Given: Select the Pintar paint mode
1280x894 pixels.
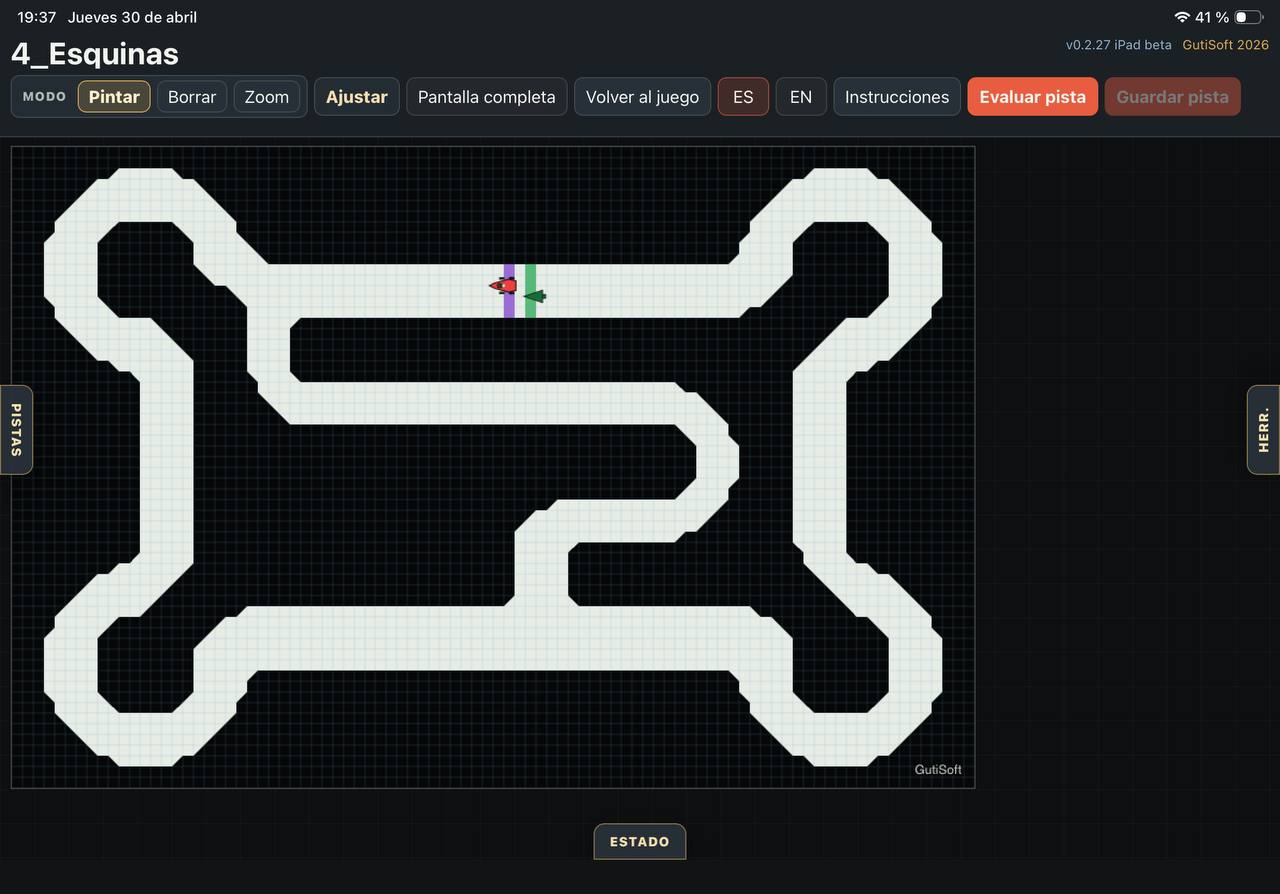Looking at the screenshot, I should [114, 97].
